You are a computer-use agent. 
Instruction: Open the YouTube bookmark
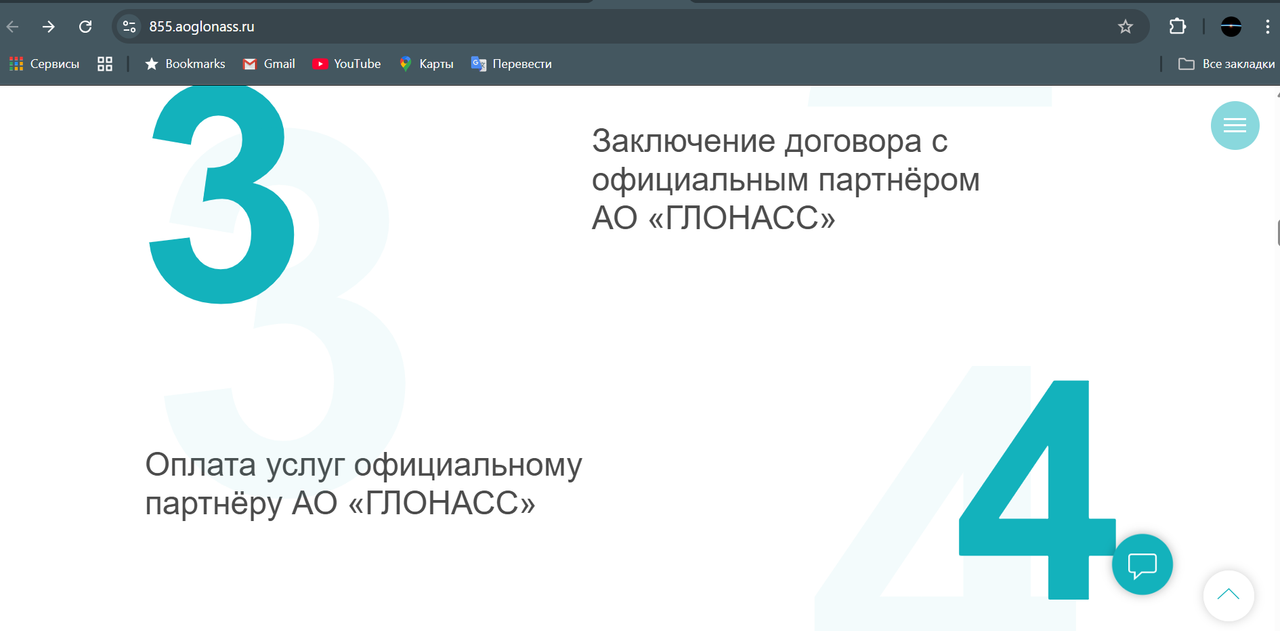tap(347, 64)
